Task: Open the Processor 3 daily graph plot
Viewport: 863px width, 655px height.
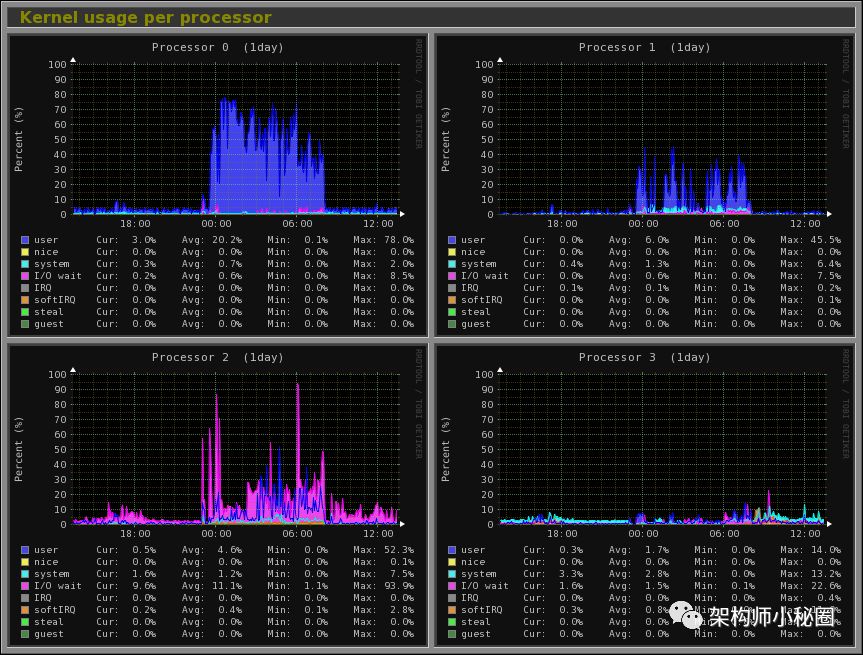Action: tap(663, 449)
